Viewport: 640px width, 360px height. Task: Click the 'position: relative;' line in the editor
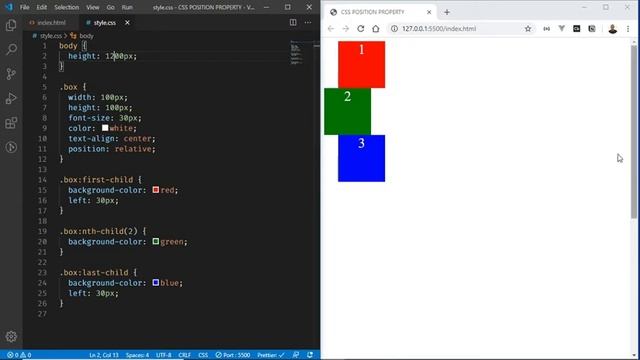[112, 149]
